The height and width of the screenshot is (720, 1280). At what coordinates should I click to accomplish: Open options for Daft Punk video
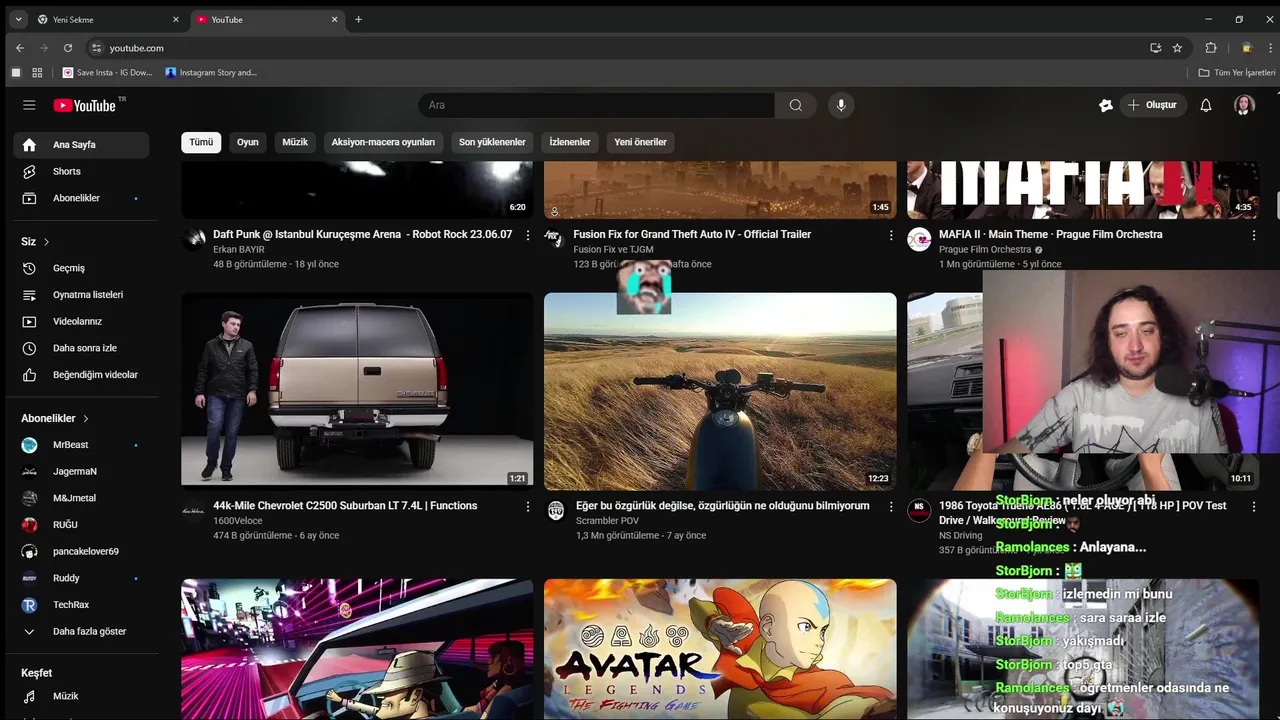click(x=528, y=235)
